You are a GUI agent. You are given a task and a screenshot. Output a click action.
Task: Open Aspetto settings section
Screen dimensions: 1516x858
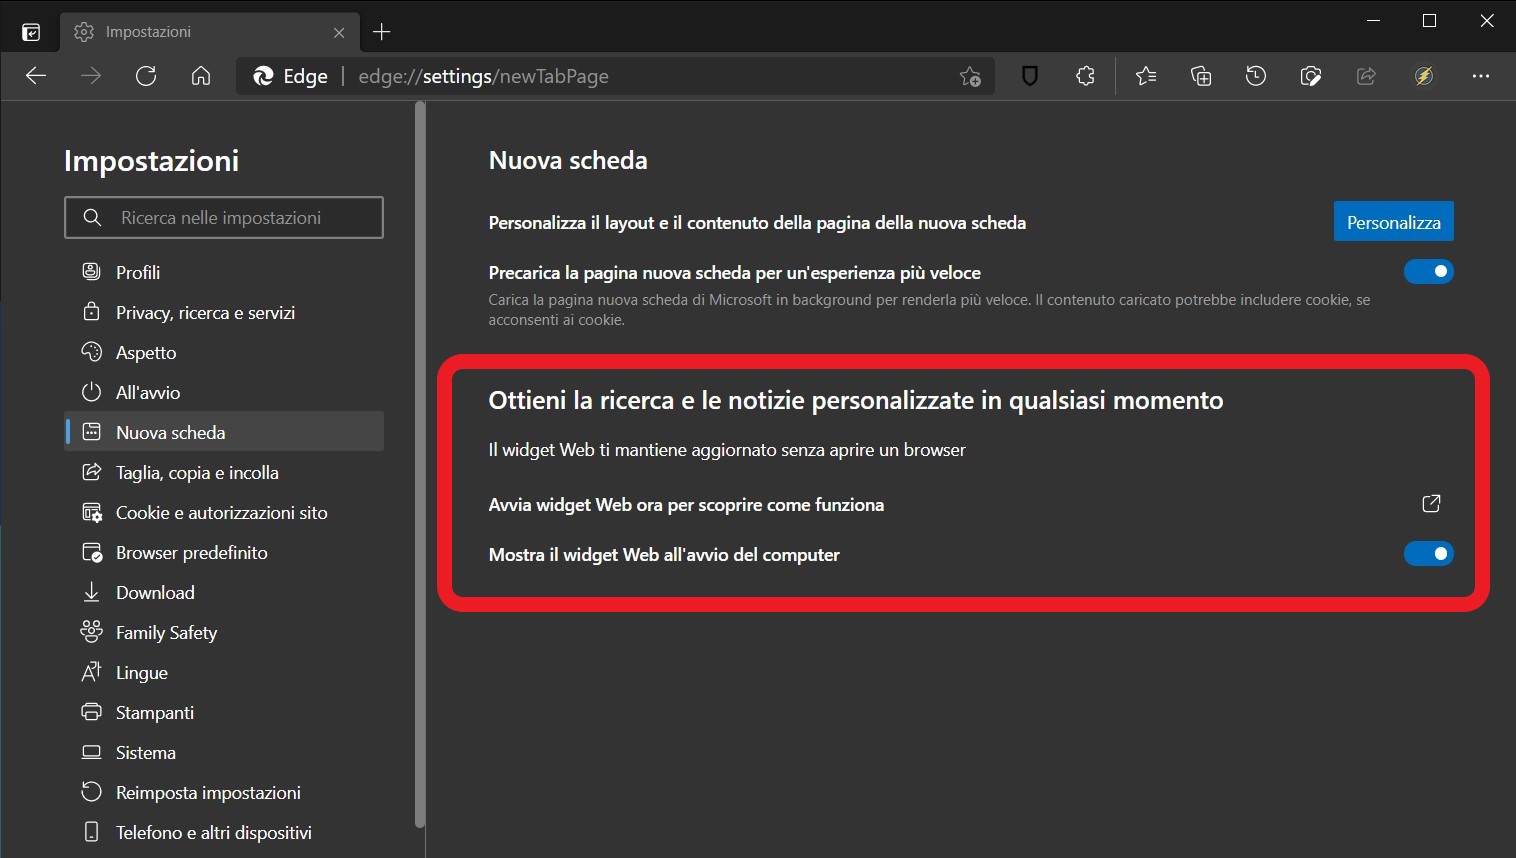[224, 352]
